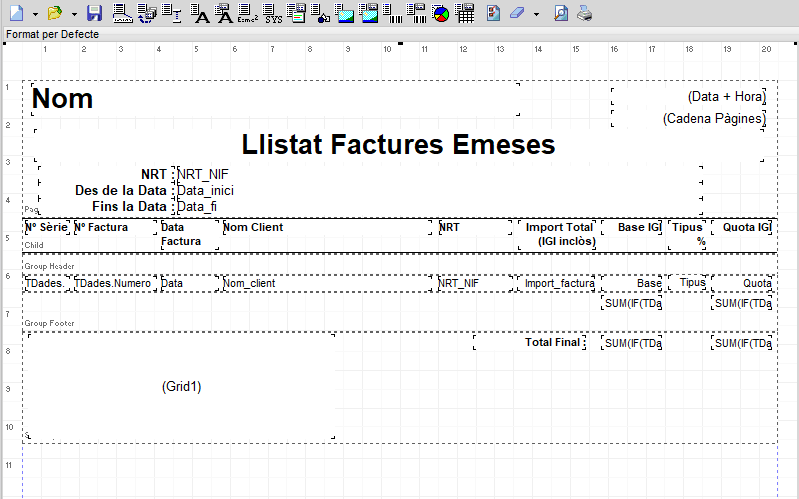This screenshot has width=799, height=499.
Task: Select the 'Base' detail field
Action: pyautogui.click(x=632, y=283)
